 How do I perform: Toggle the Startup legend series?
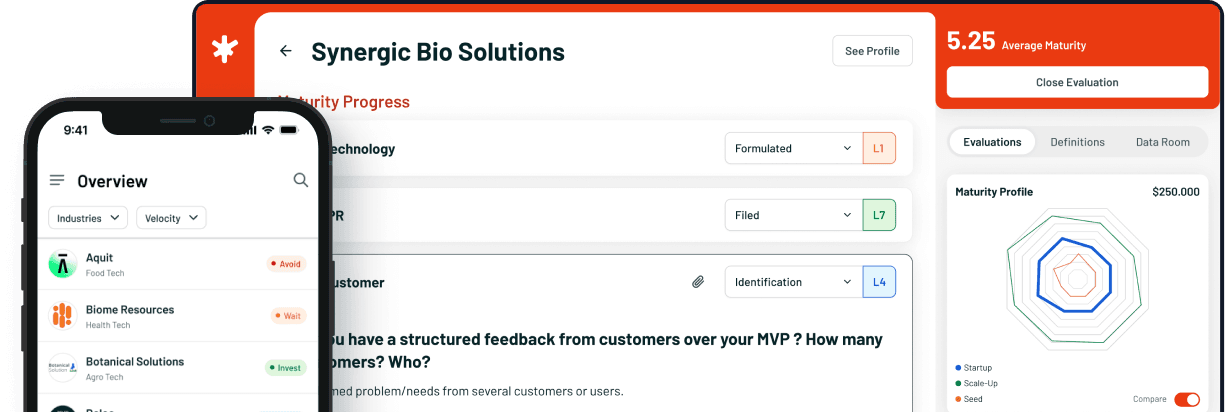pos(973,367)
